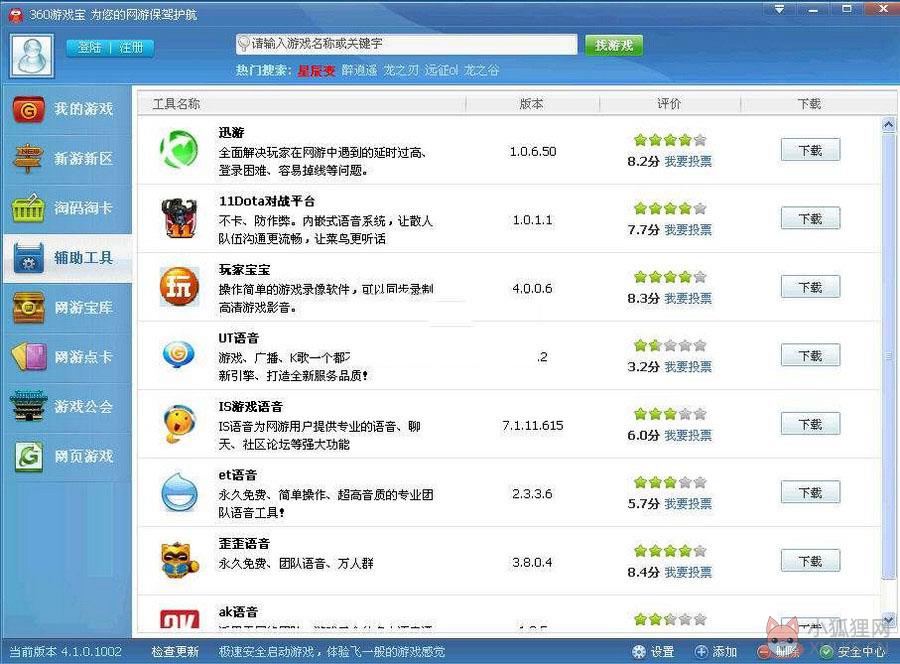900x664 pixels.
Task: Open 设置 settings in status bar
Action: (x=654, y=652)
